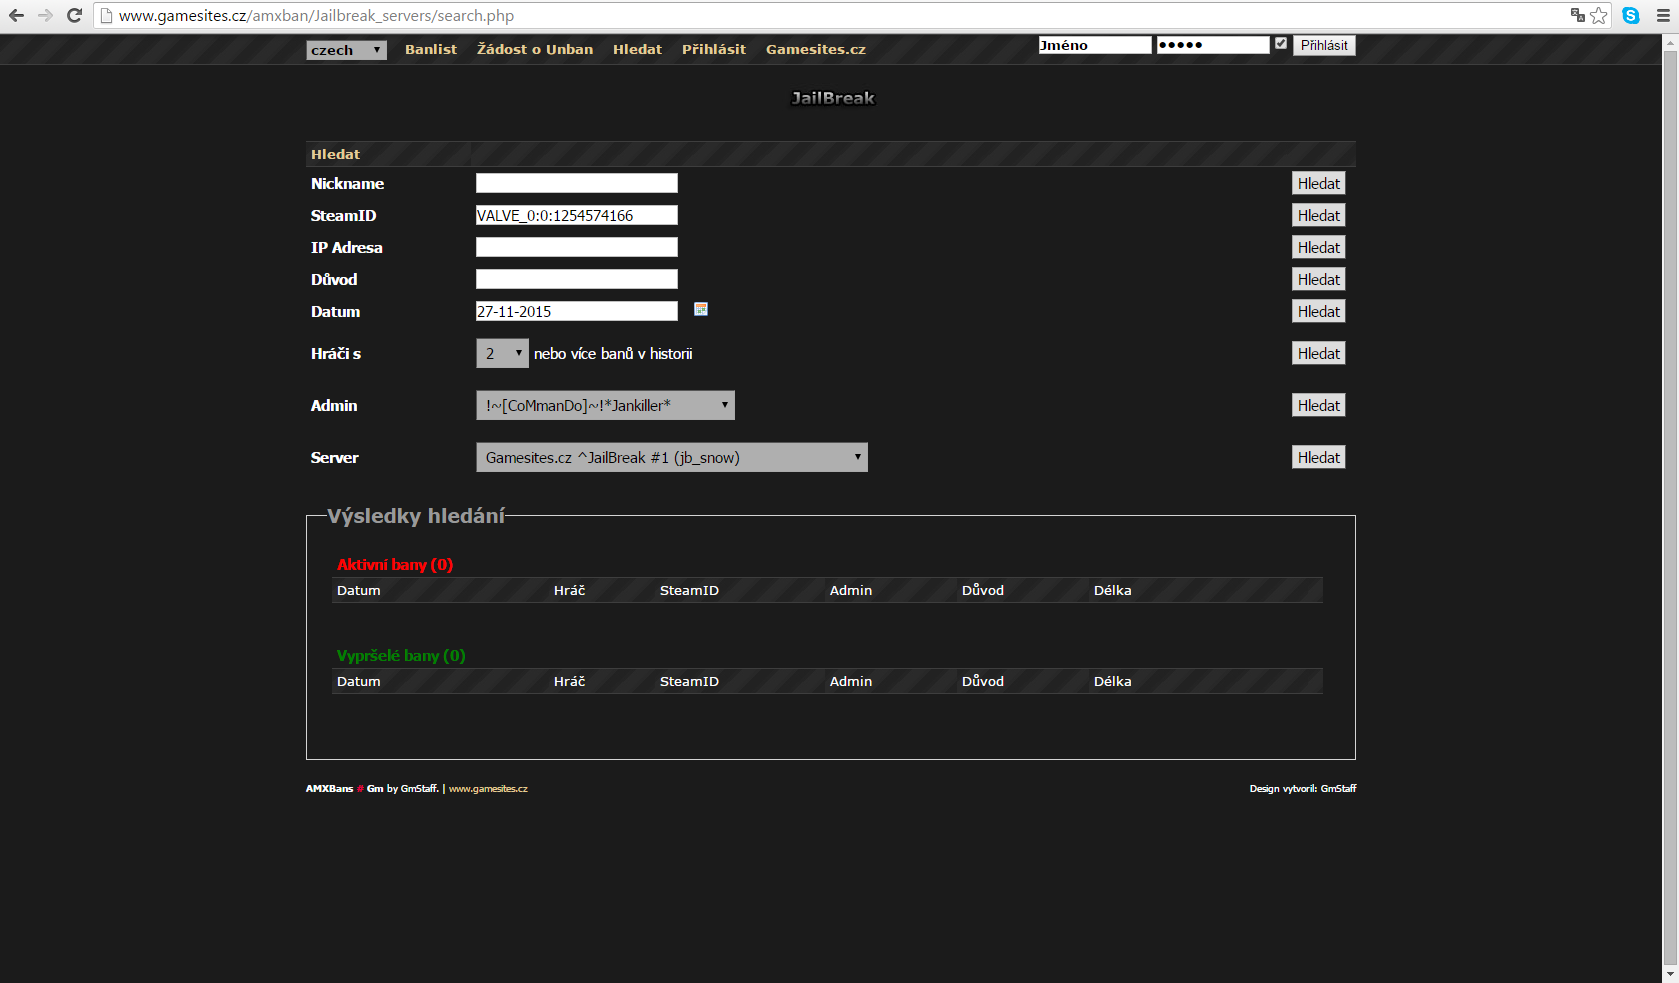Viewport: 1679px width, 983px height.
Task: Open the www.gamesites.cz footer link
Action: (488, 789)
